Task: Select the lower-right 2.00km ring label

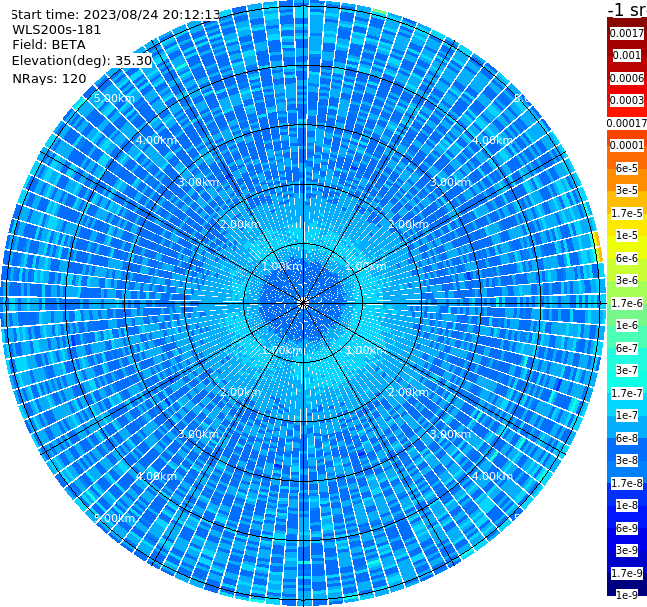Action: coord(409,392)
